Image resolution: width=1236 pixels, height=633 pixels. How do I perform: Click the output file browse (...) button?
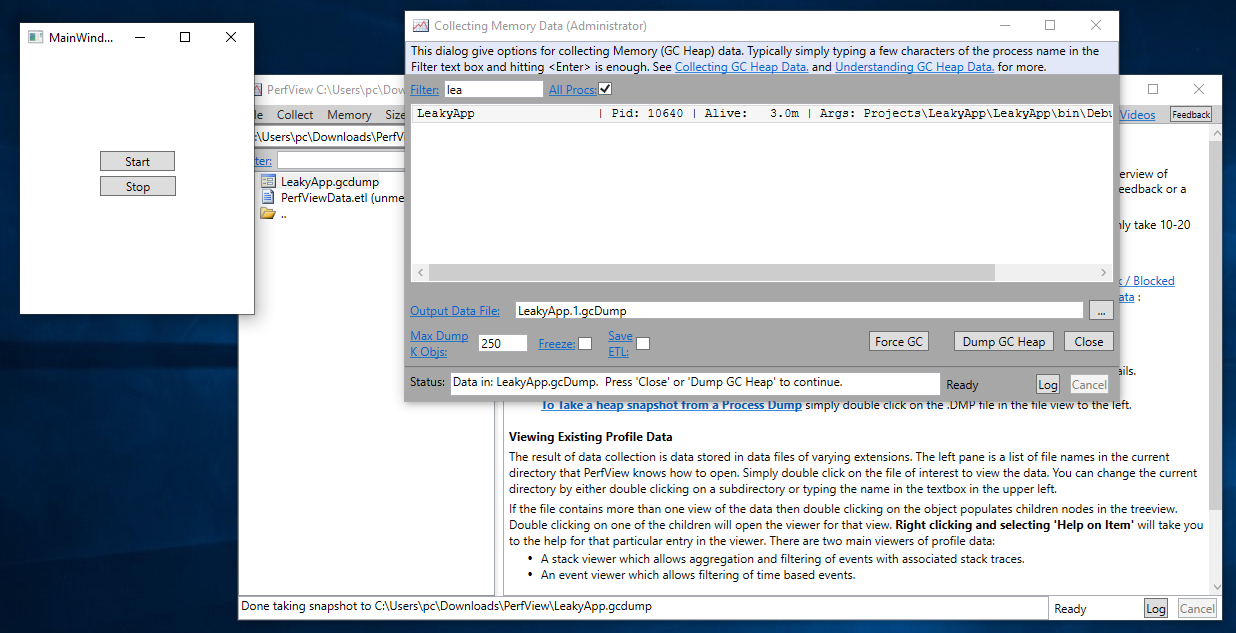[x=1101, y=311]
